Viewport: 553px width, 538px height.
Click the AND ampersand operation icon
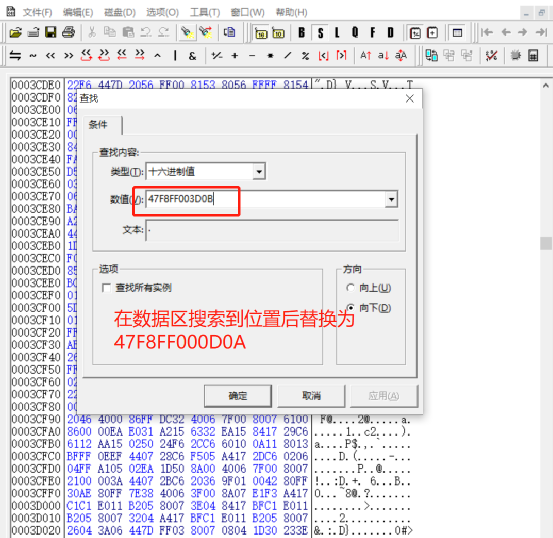192,55
